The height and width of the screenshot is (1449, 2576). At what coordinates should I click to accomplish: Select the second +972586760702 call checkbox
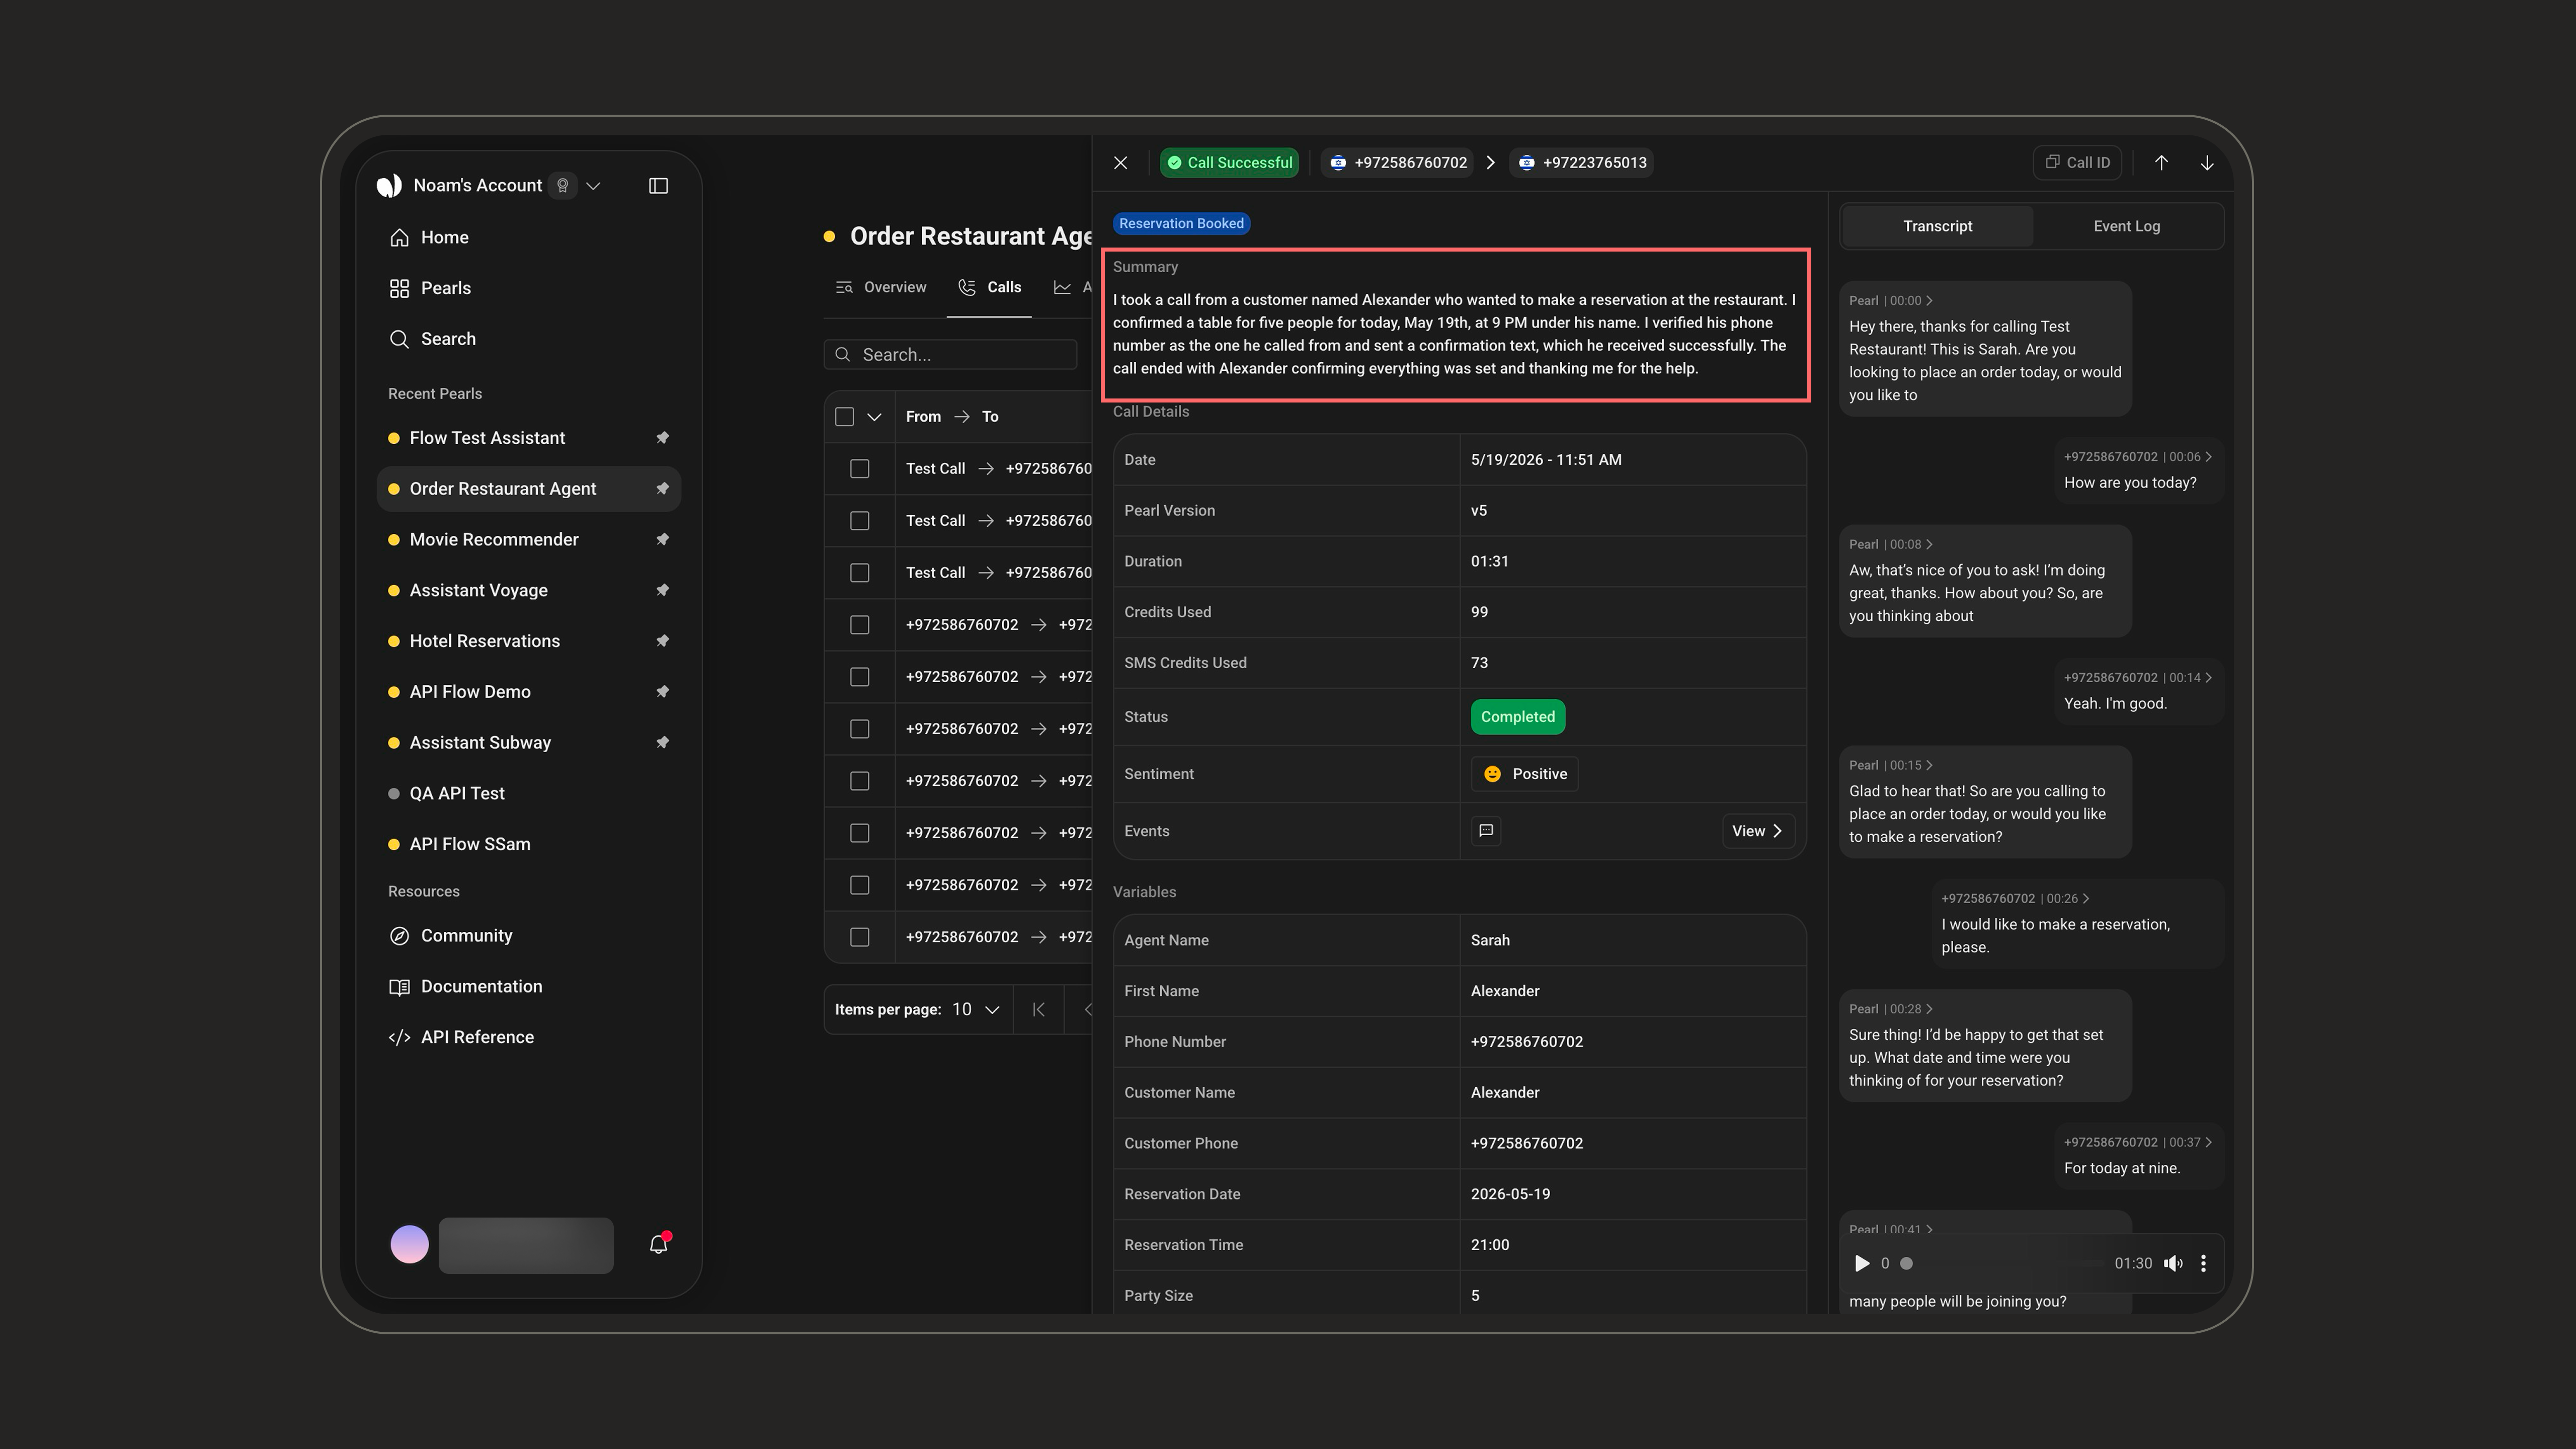click(x=860, y=677)
